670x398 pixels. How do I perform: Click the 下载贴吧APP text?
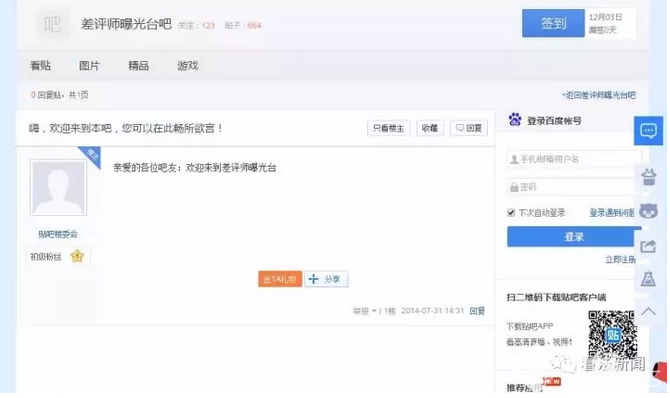coord(530,326)
